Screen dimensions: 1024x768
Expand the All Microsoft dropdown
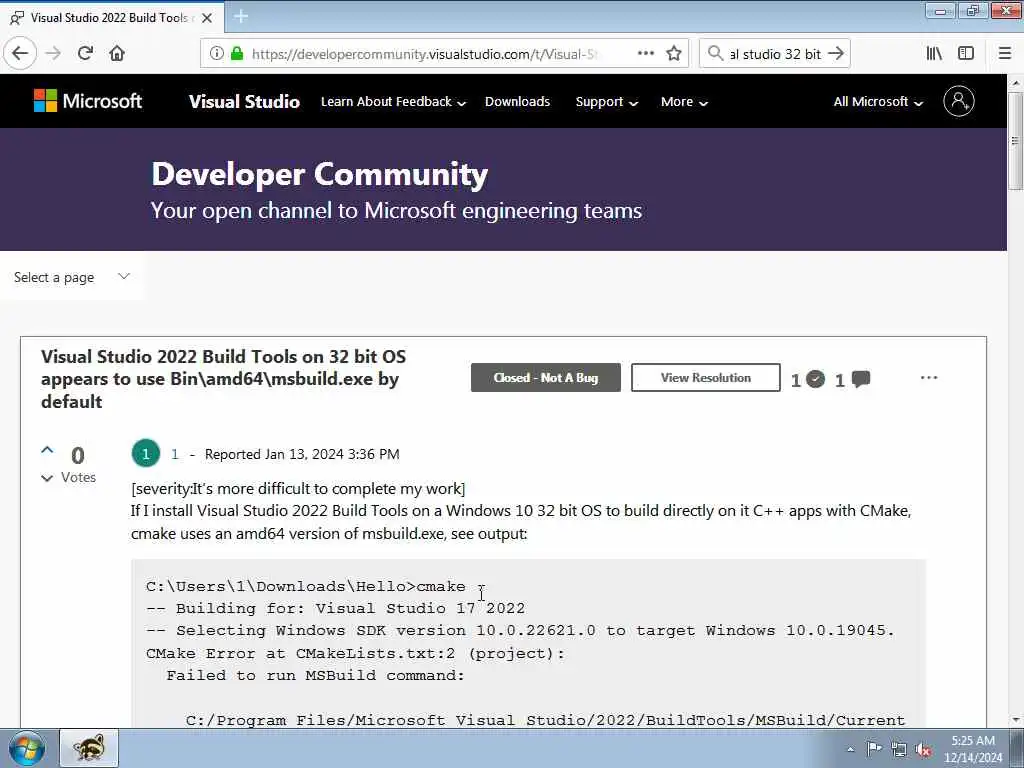click(x=878, y=102)
